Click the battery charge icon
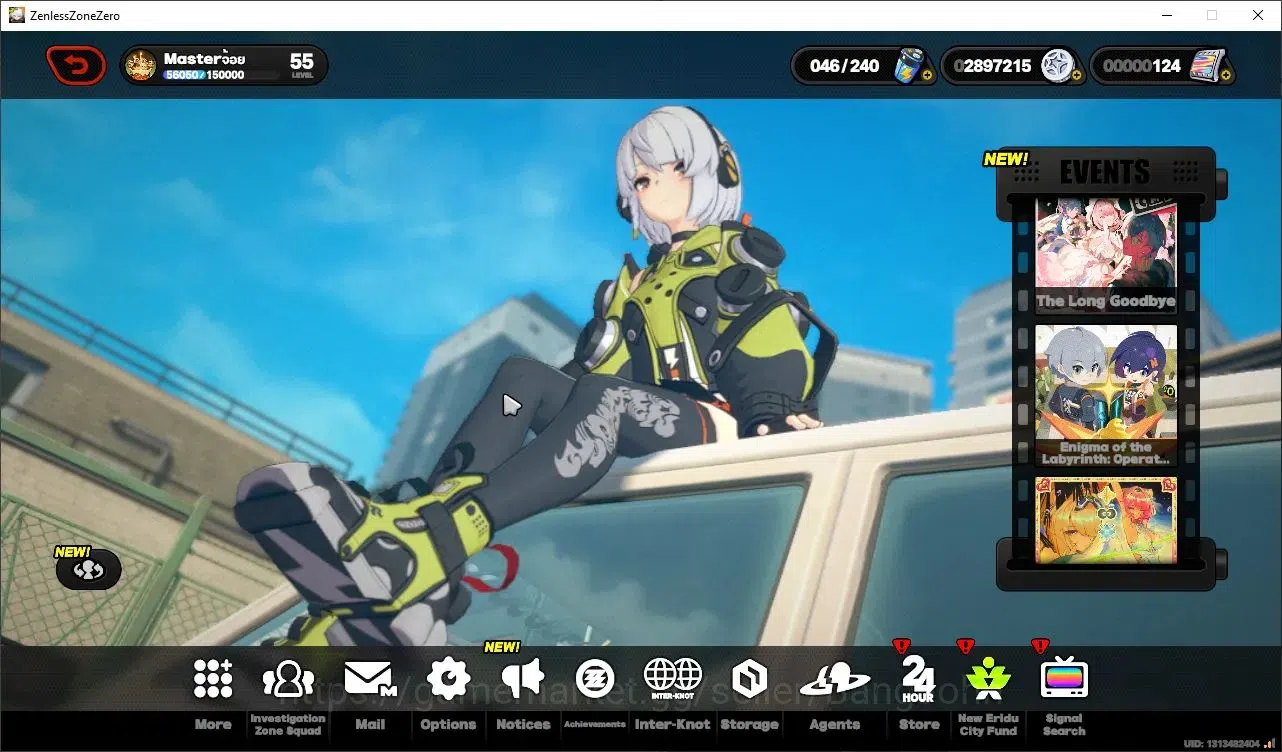 [909, 65]
